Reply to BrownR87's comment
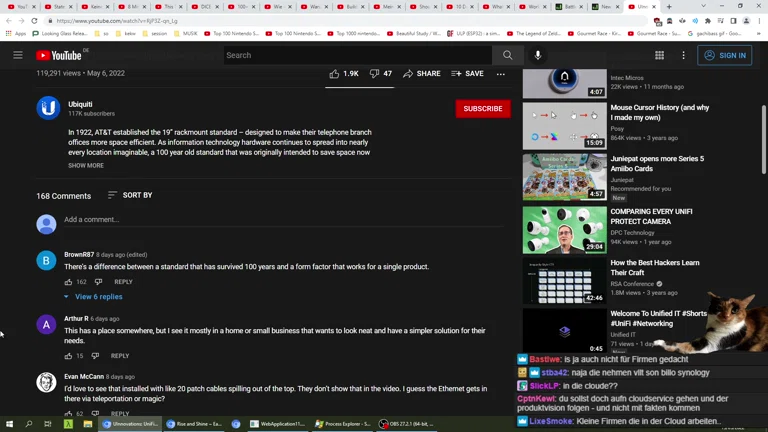The image size is (768, 432). tap(123, 282)
